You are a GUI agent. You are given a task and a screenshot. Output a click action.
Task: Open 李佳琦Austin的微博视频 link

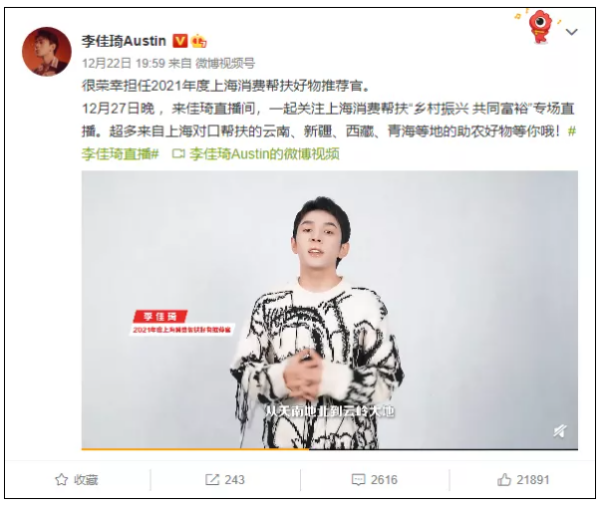click(264, 154)
